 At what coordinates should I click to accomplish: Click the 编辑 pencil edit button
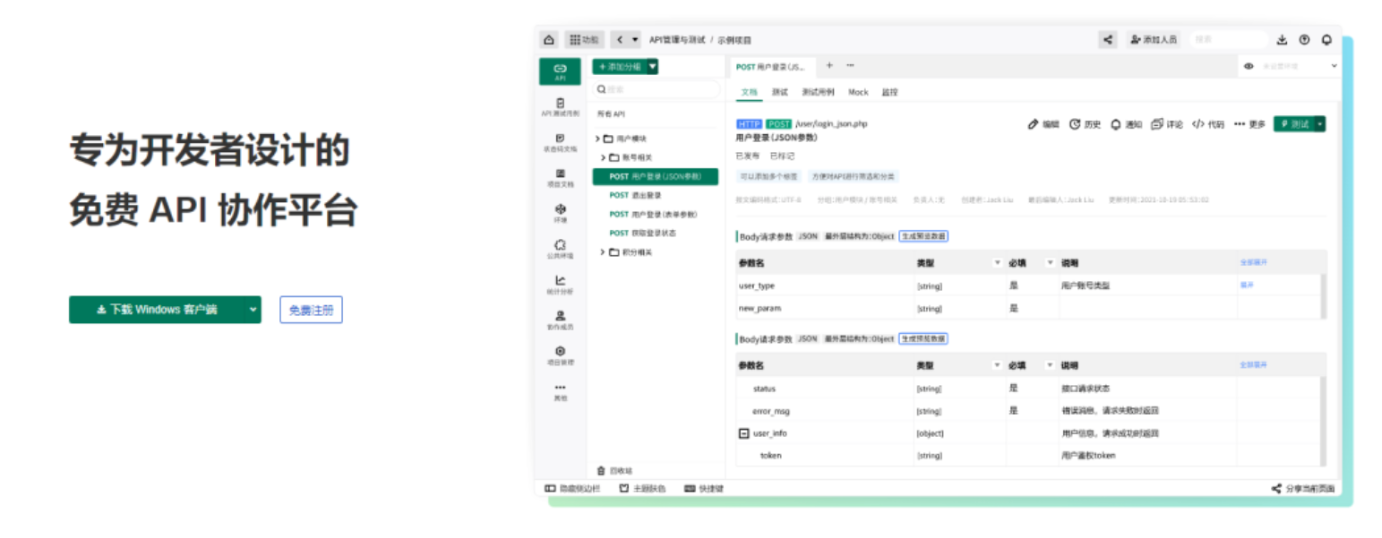pos(1043,125)
